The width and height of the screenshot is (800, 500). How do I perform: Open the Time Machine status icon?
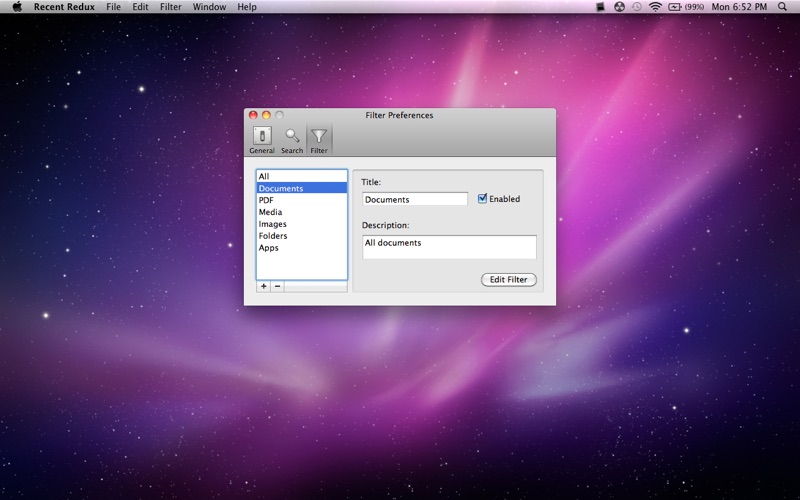[637, 7]
